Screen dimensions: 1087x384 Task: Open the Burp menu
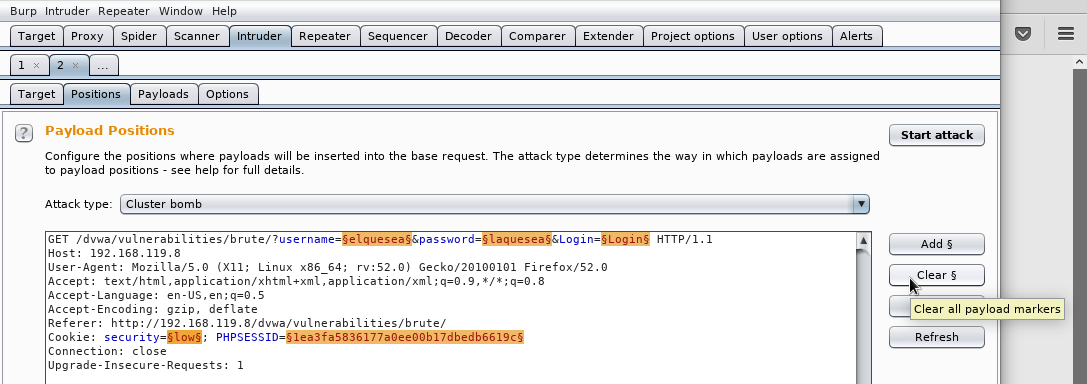click(x=23, y=11)
